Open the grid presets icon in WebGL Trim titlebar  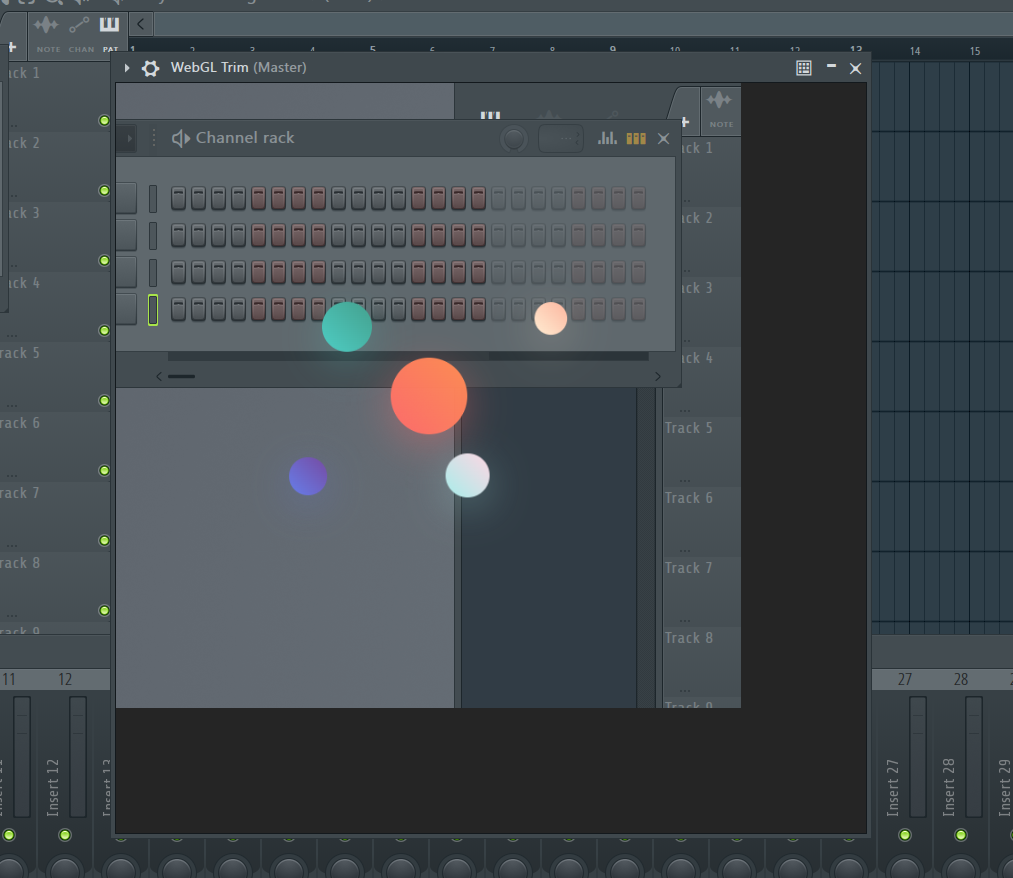(804, 68)
